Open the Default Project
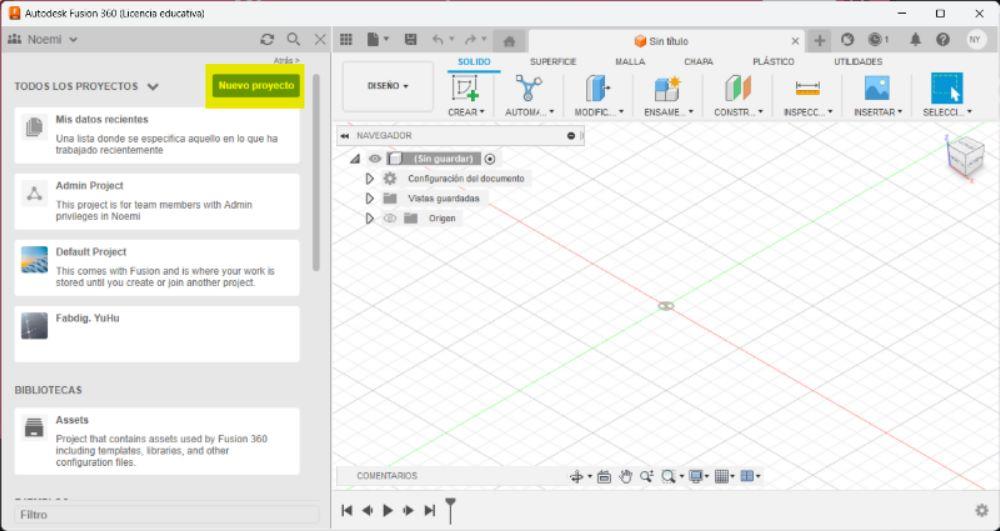 pos(157,268)
